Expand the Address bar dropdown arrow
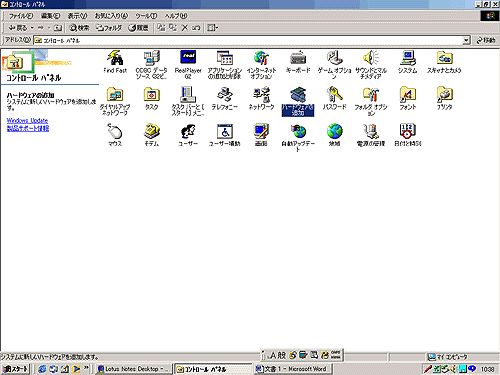This screenshot has height=375, width=500. pyautogui.click(x=466, y=40)
